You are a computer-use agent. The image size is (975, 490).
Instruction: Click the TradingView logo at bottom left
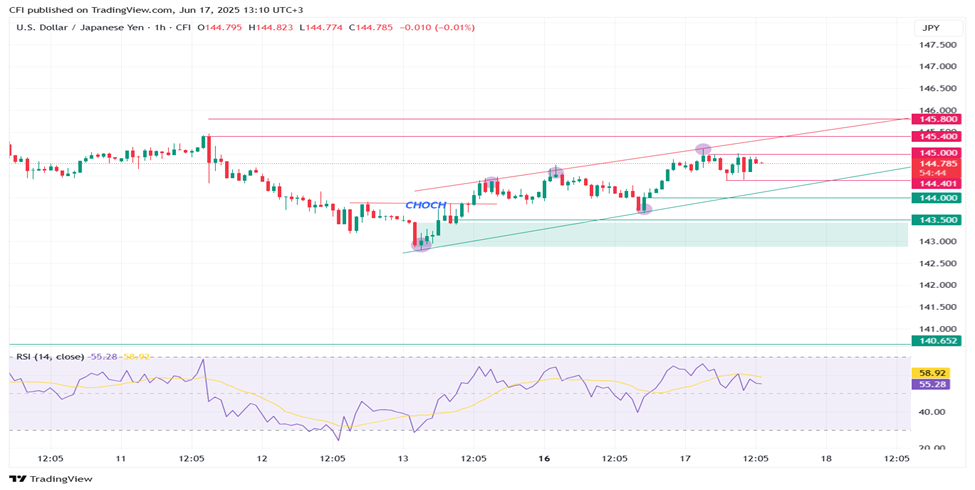pos(51,479)
